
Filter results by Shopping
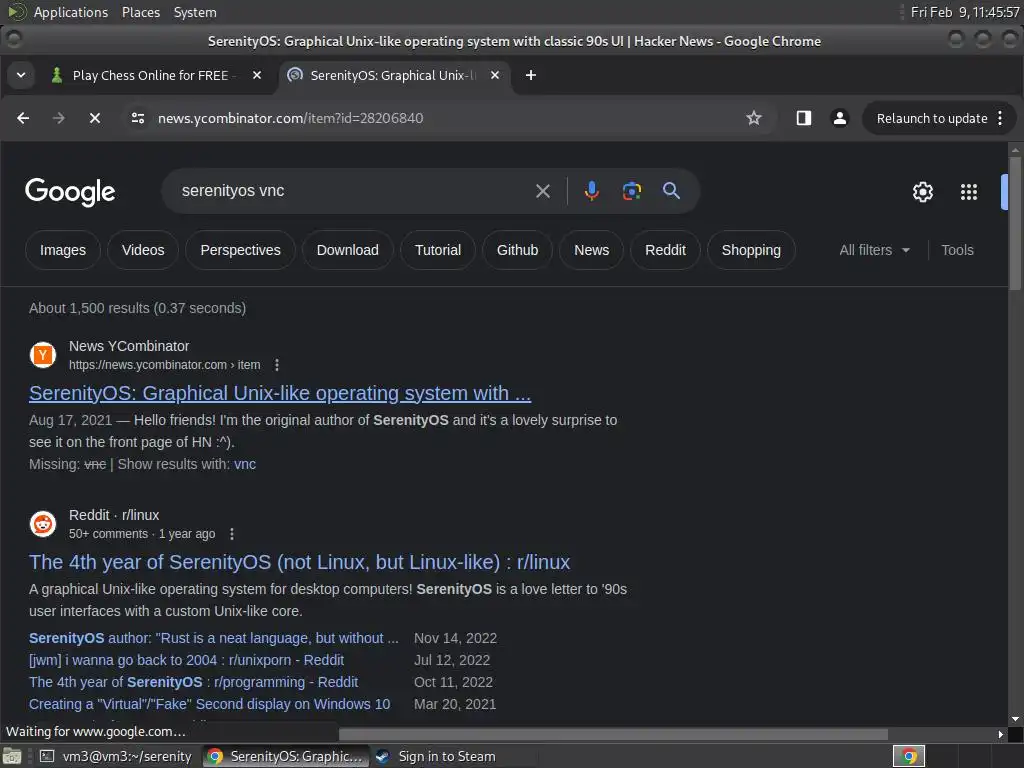click(751, 250)
